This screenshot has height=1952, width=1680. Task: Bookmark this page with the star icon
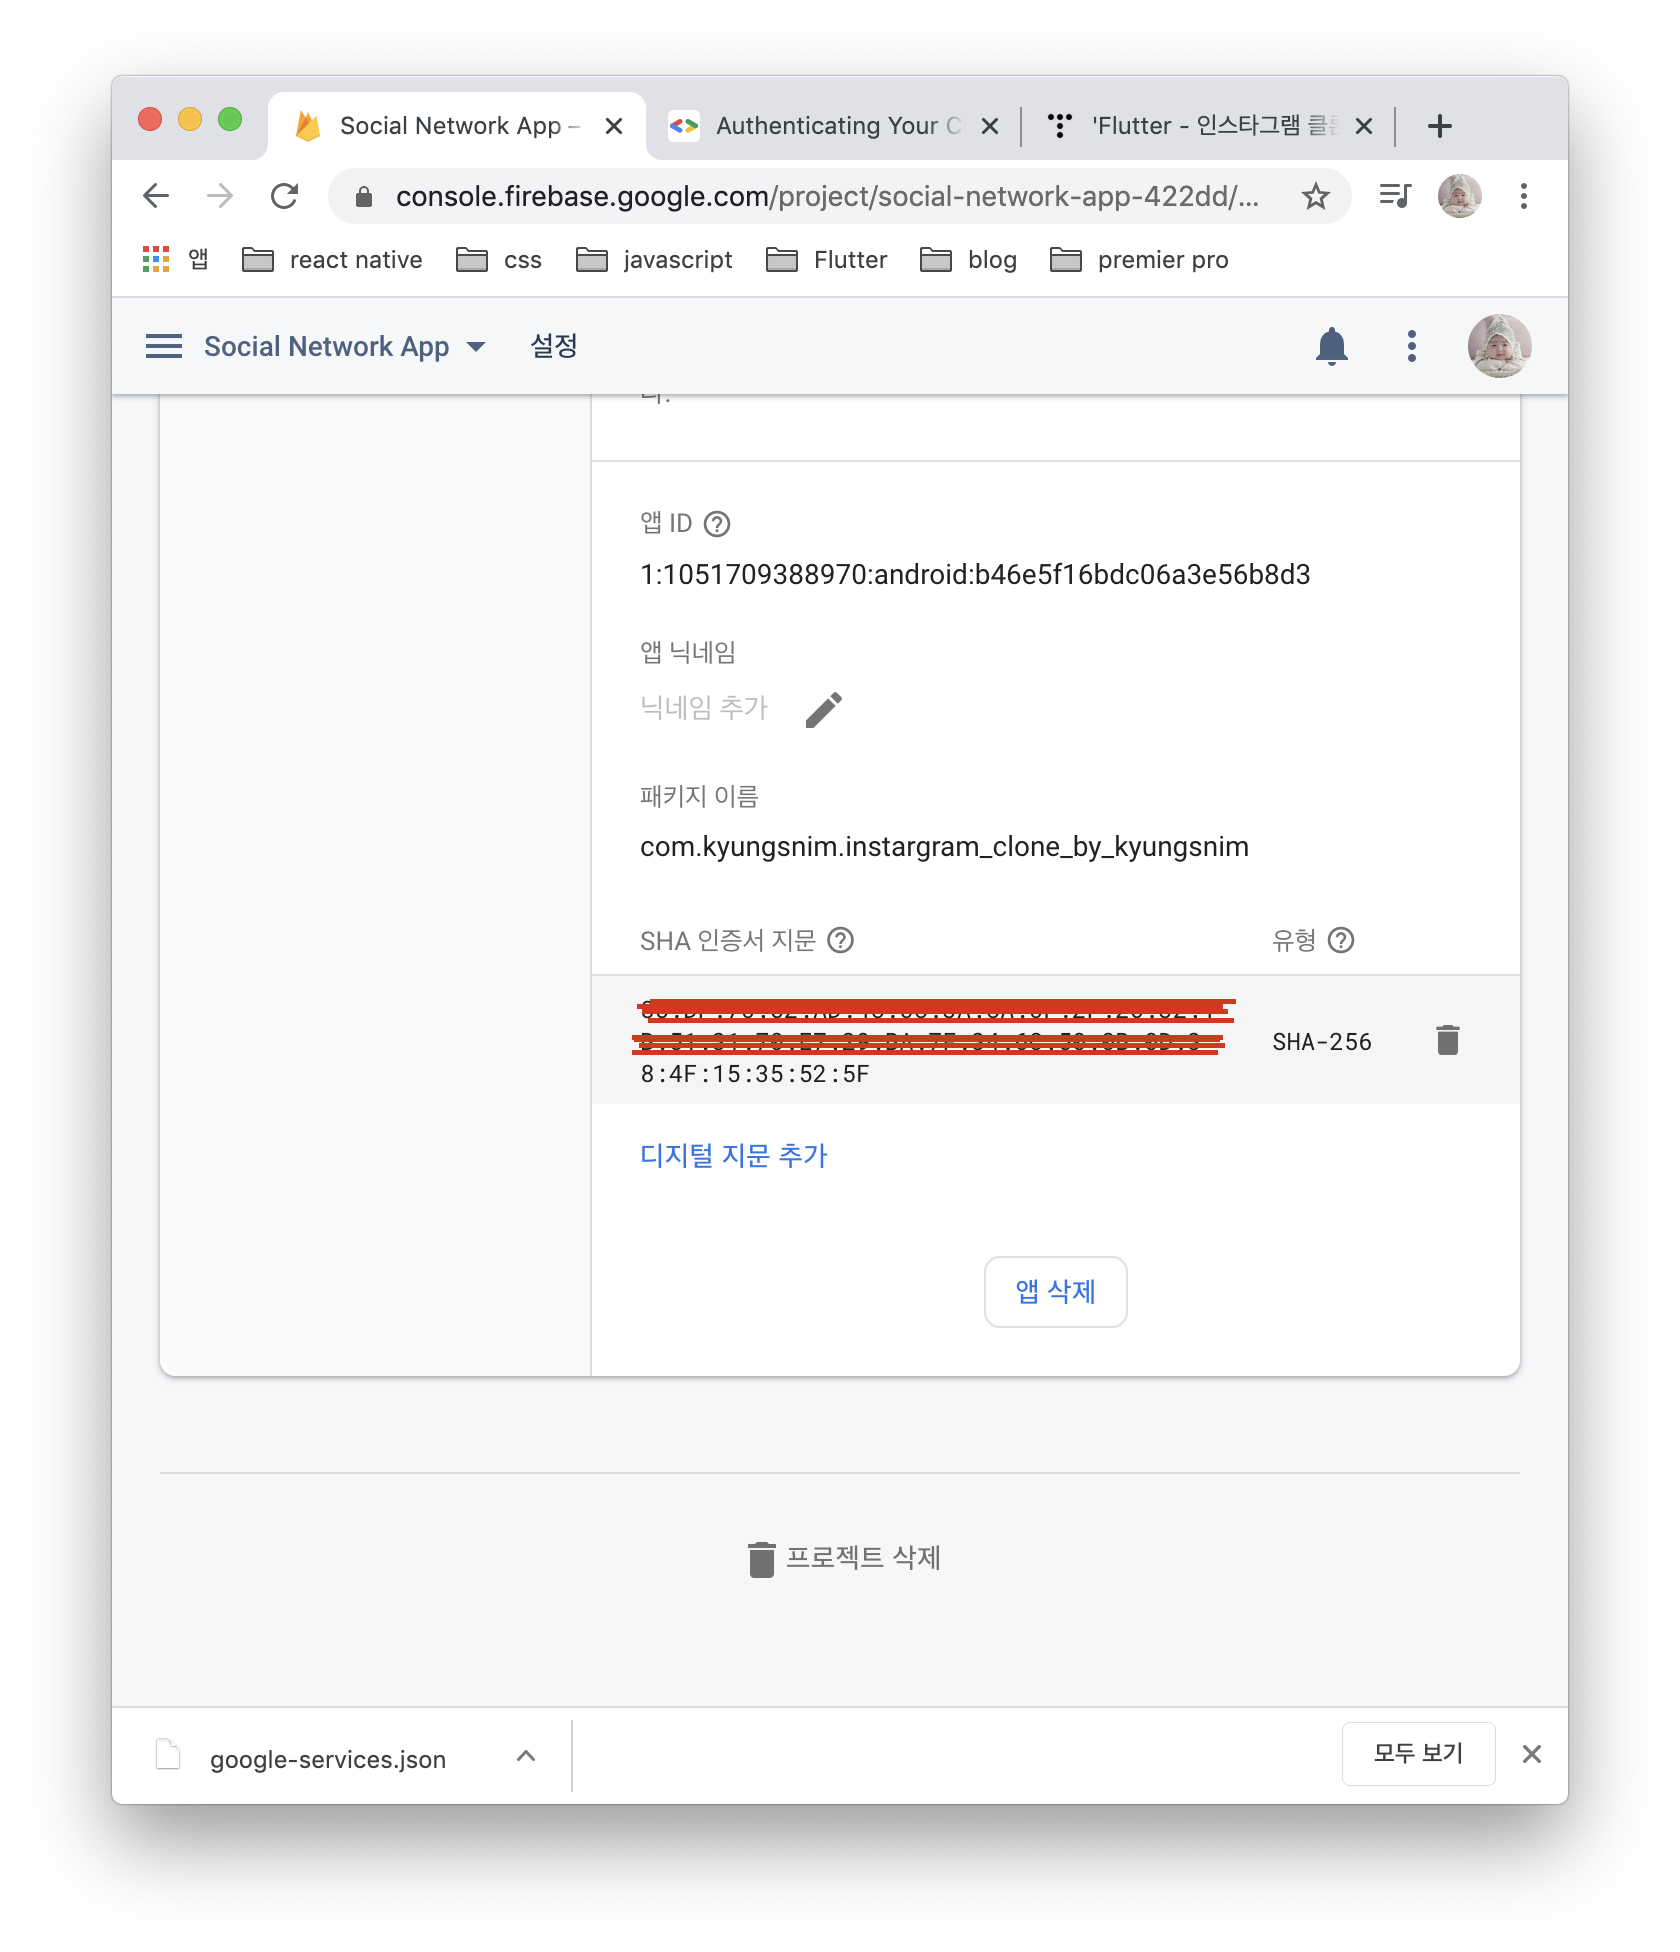pos(1315,196)
